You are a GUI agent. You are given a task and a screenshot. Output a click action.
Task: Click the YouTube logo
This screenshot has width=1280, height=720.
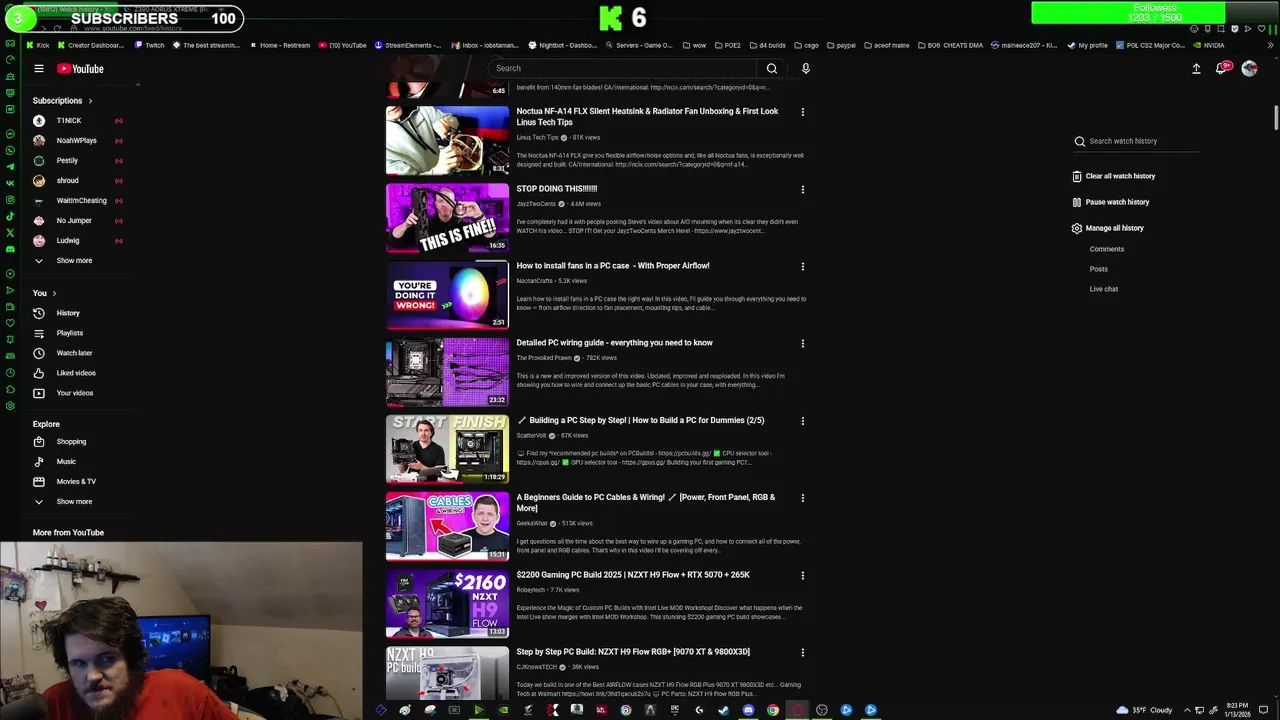click(x=80, y=69)
